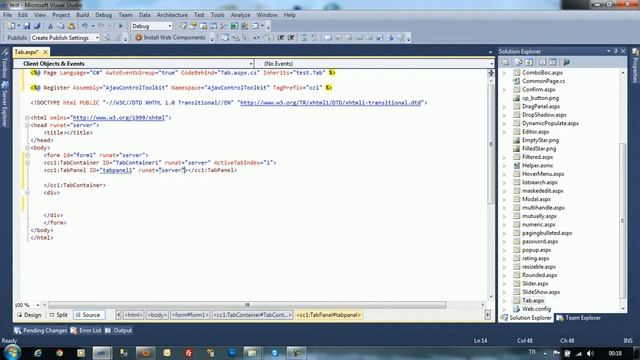
Task: Click the Save All icon
Action: (37, 26)
